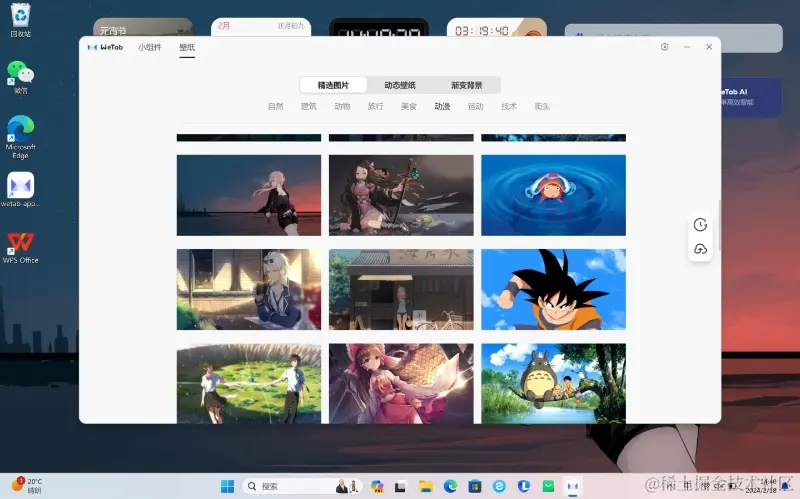The width and height of the screenshot is (800, 499).
Task: Pick the Nezuko kneeling wallpaper
Action: (401, 195)
